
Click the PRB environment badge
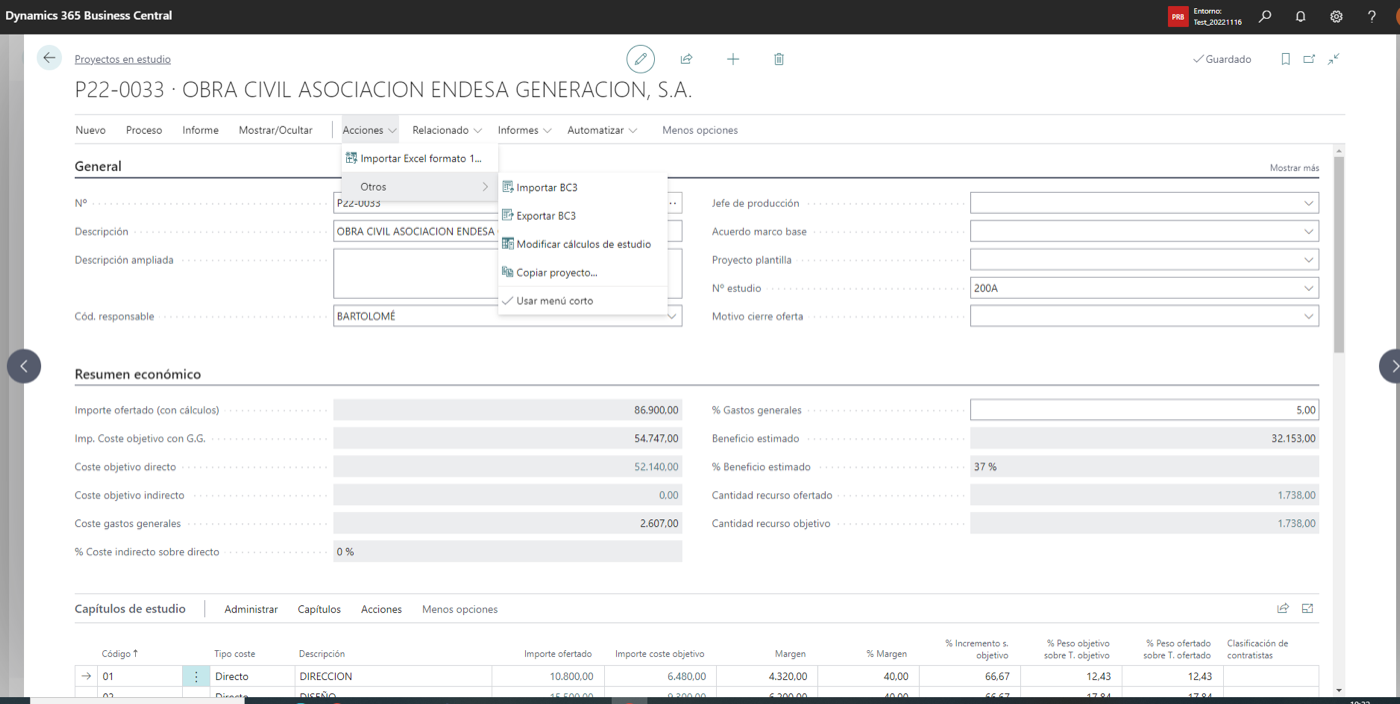(1178, 17)
